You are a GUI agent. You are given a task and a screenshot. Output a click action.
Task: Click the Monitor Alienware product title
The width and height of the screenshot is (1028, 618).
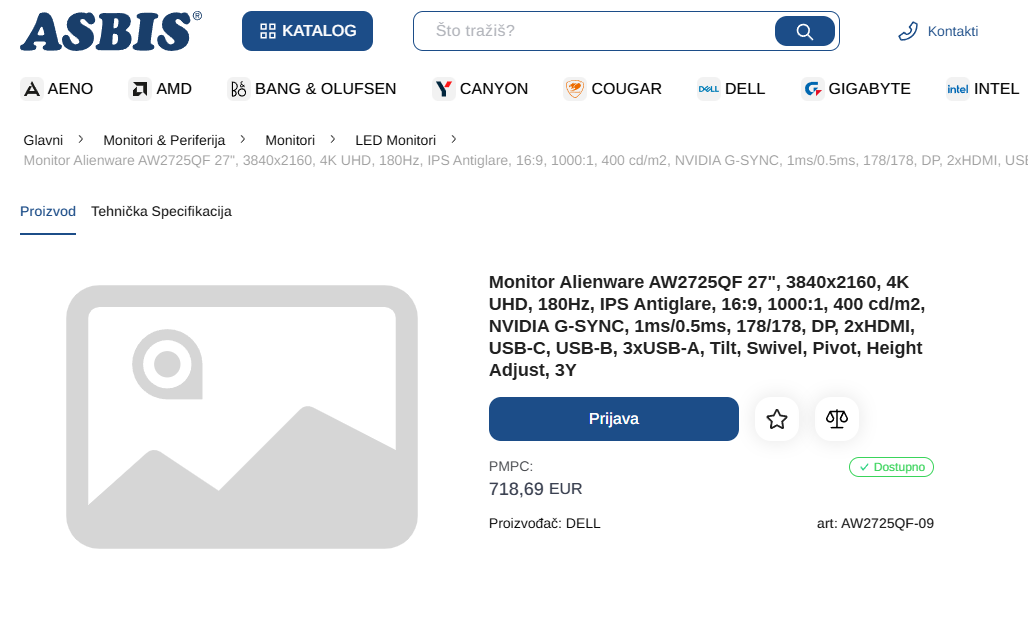[707, 326]
